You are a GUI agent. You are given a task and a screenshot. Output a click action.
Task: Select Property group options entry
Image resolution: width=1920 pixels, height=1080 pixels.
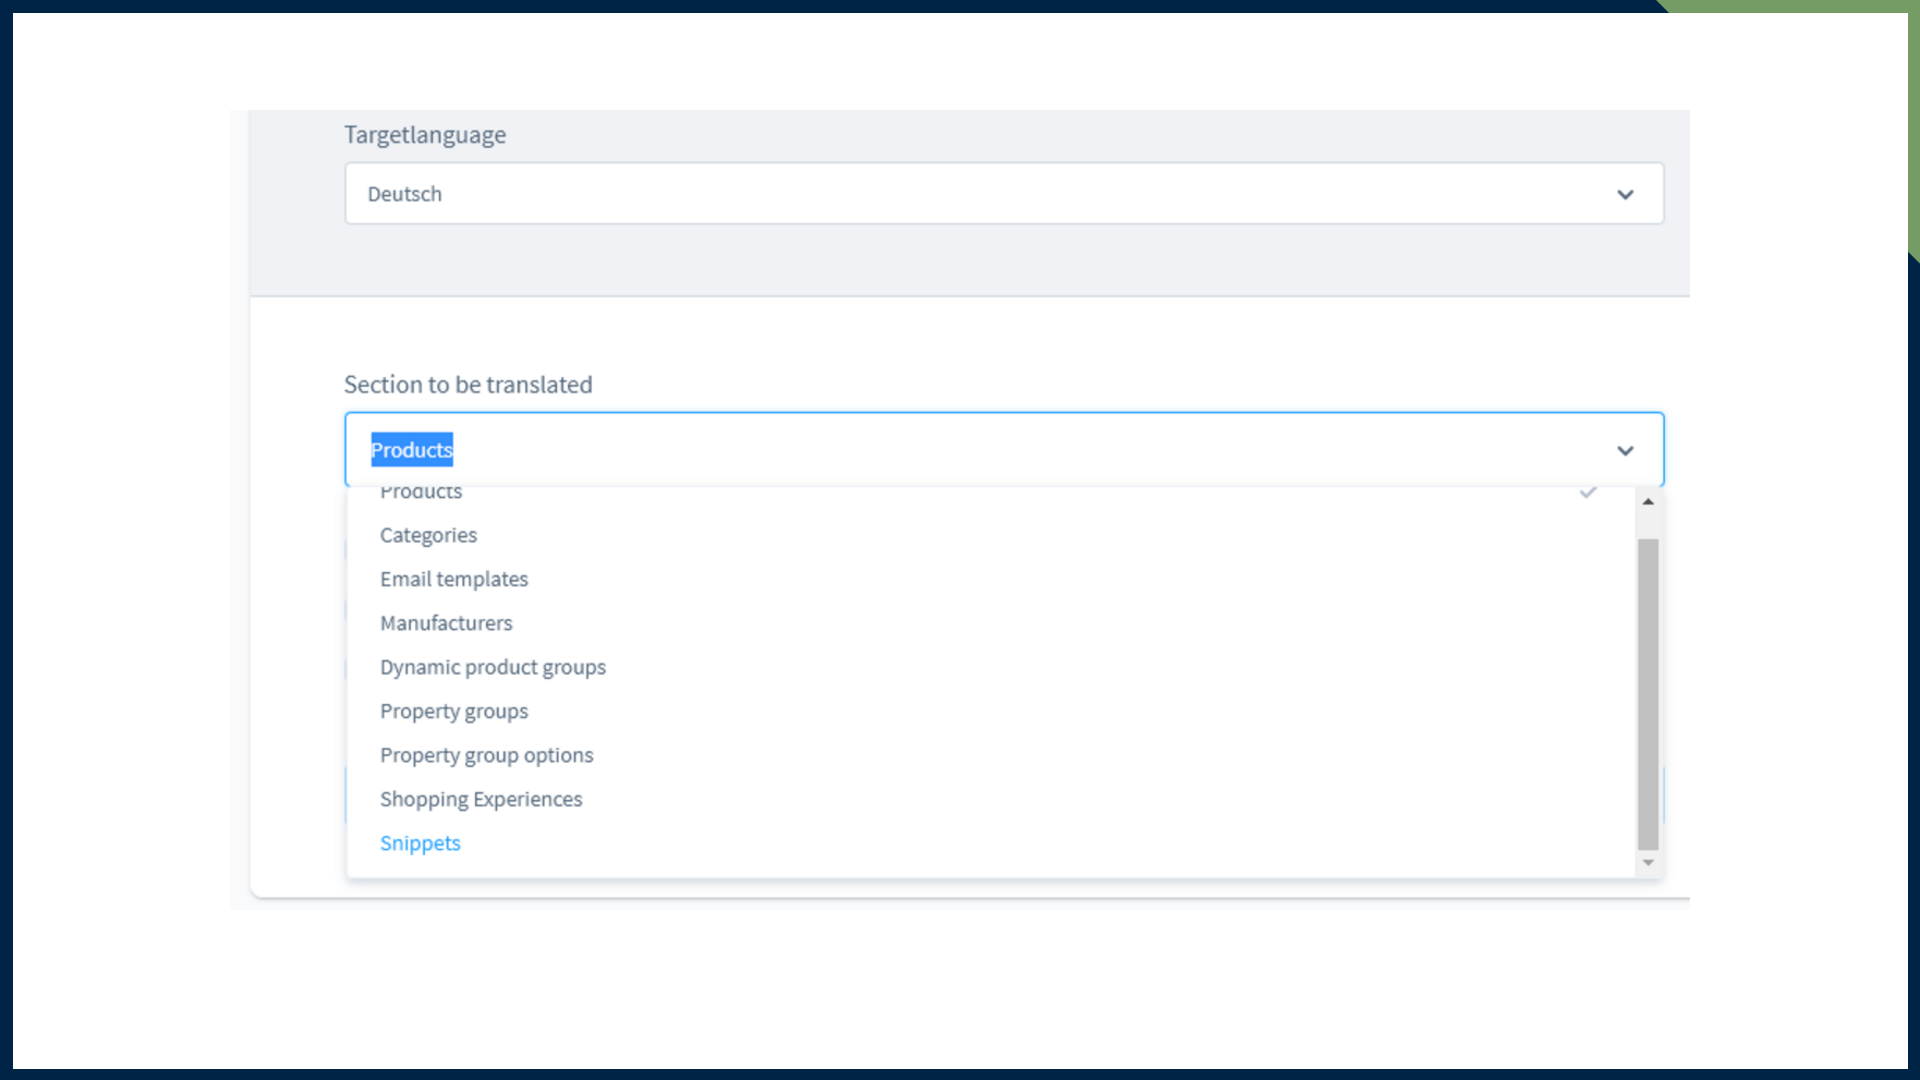pyautogui.click(x=487, y=755)
